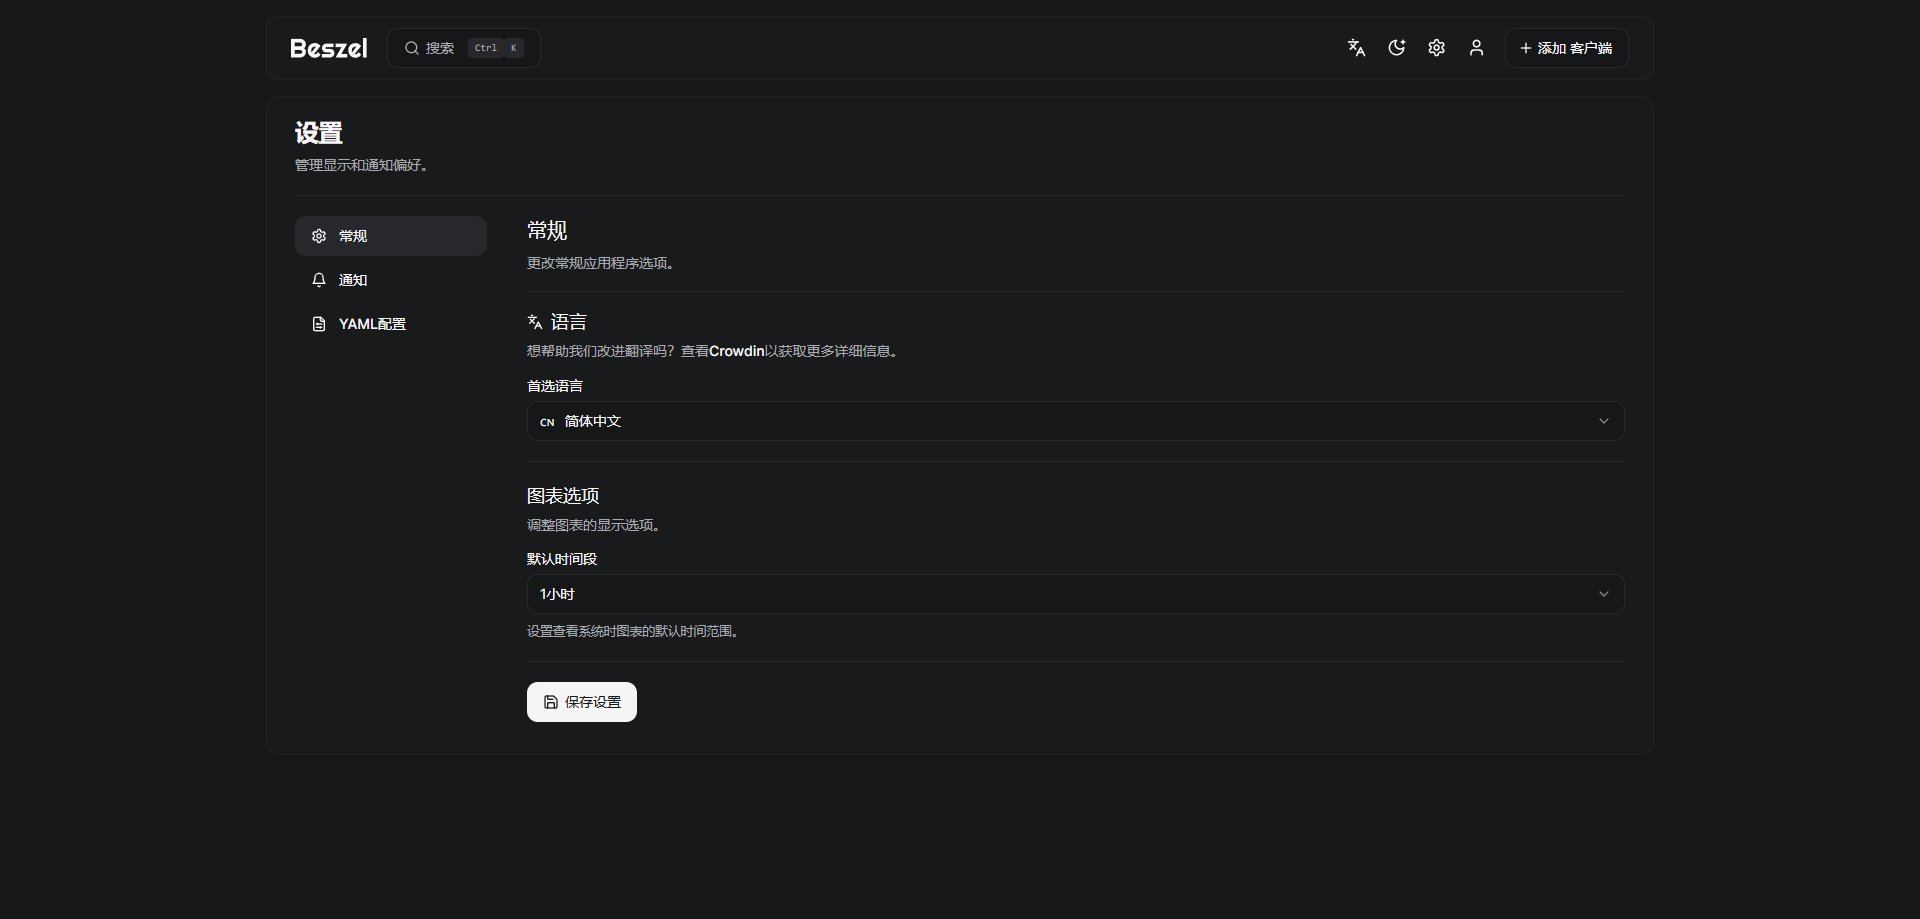
Task: Expand the 首选语言 dropdown showing 简体中文
Action: 1074,421
